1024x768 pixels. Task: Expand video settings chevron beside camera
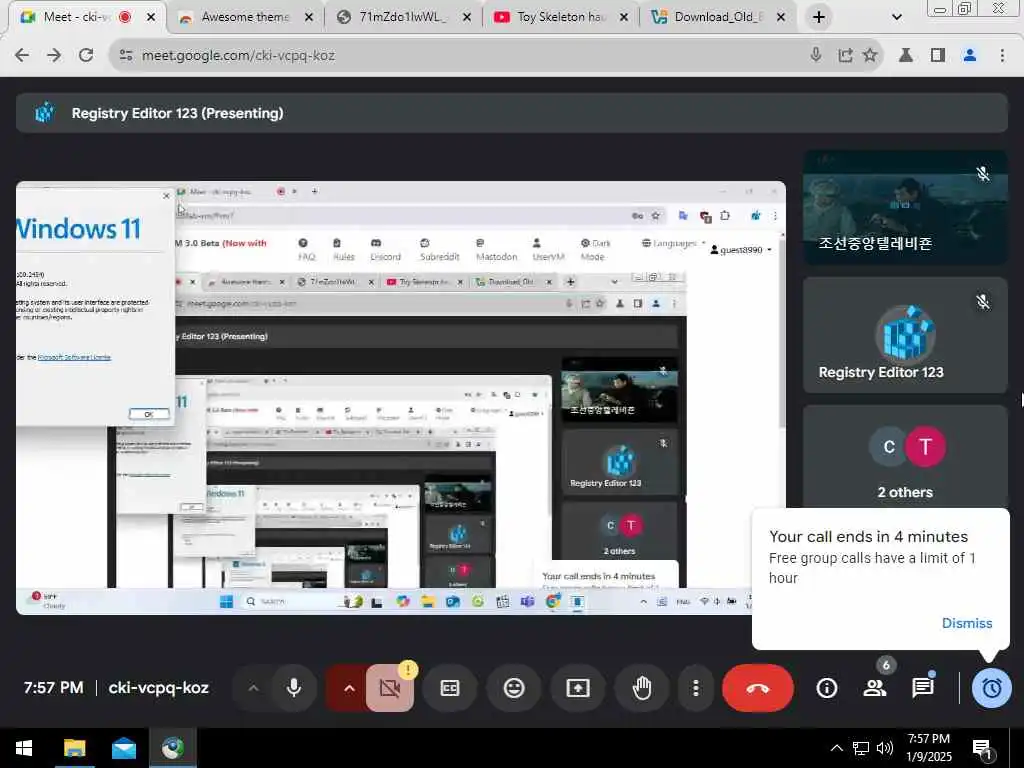pyautogui.click(x=349, y=688)
